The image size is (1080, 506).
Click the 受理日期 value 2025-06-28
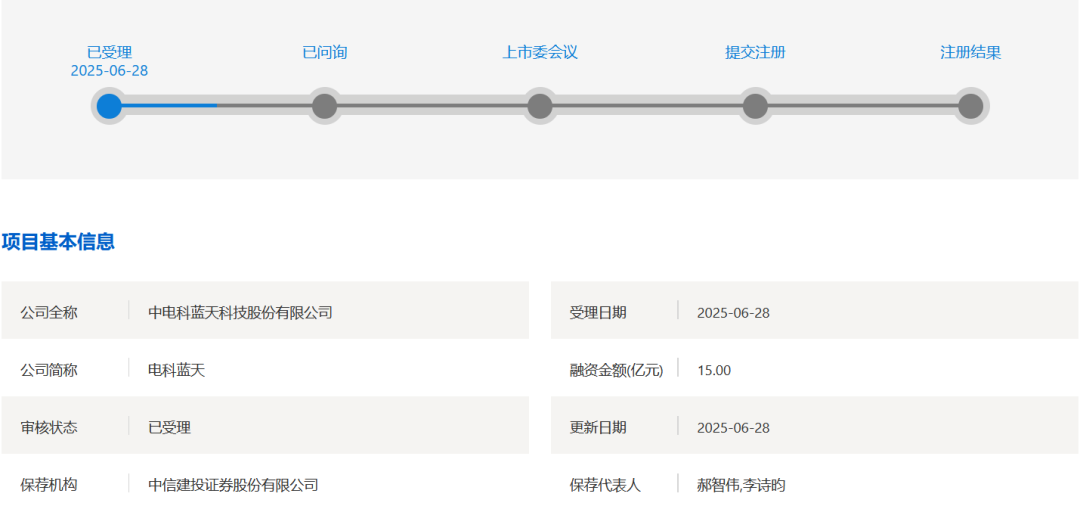(x=734, y=313)
